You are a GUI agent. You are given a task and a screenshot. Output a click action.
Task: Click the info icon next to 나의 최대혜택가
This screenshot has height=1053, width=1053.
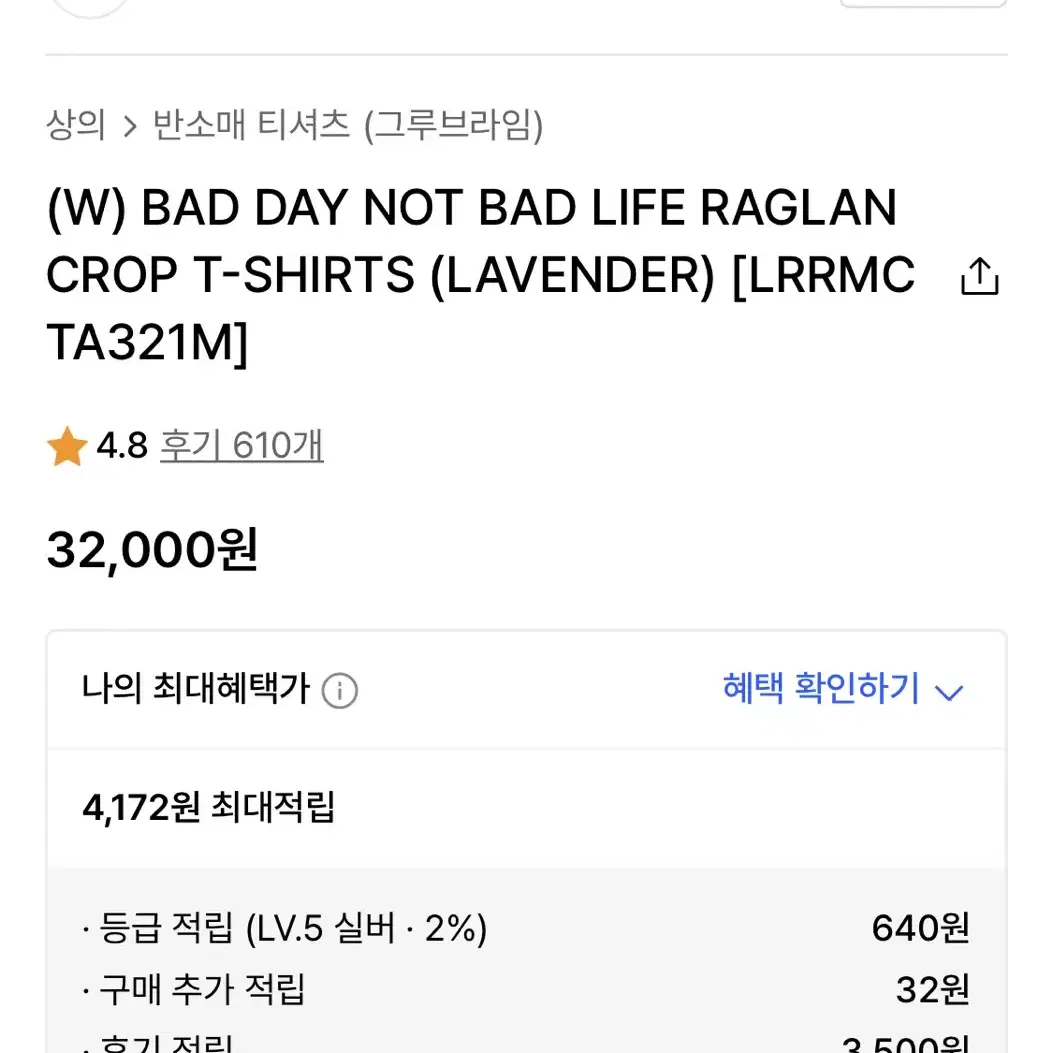[x=340, y=690]
